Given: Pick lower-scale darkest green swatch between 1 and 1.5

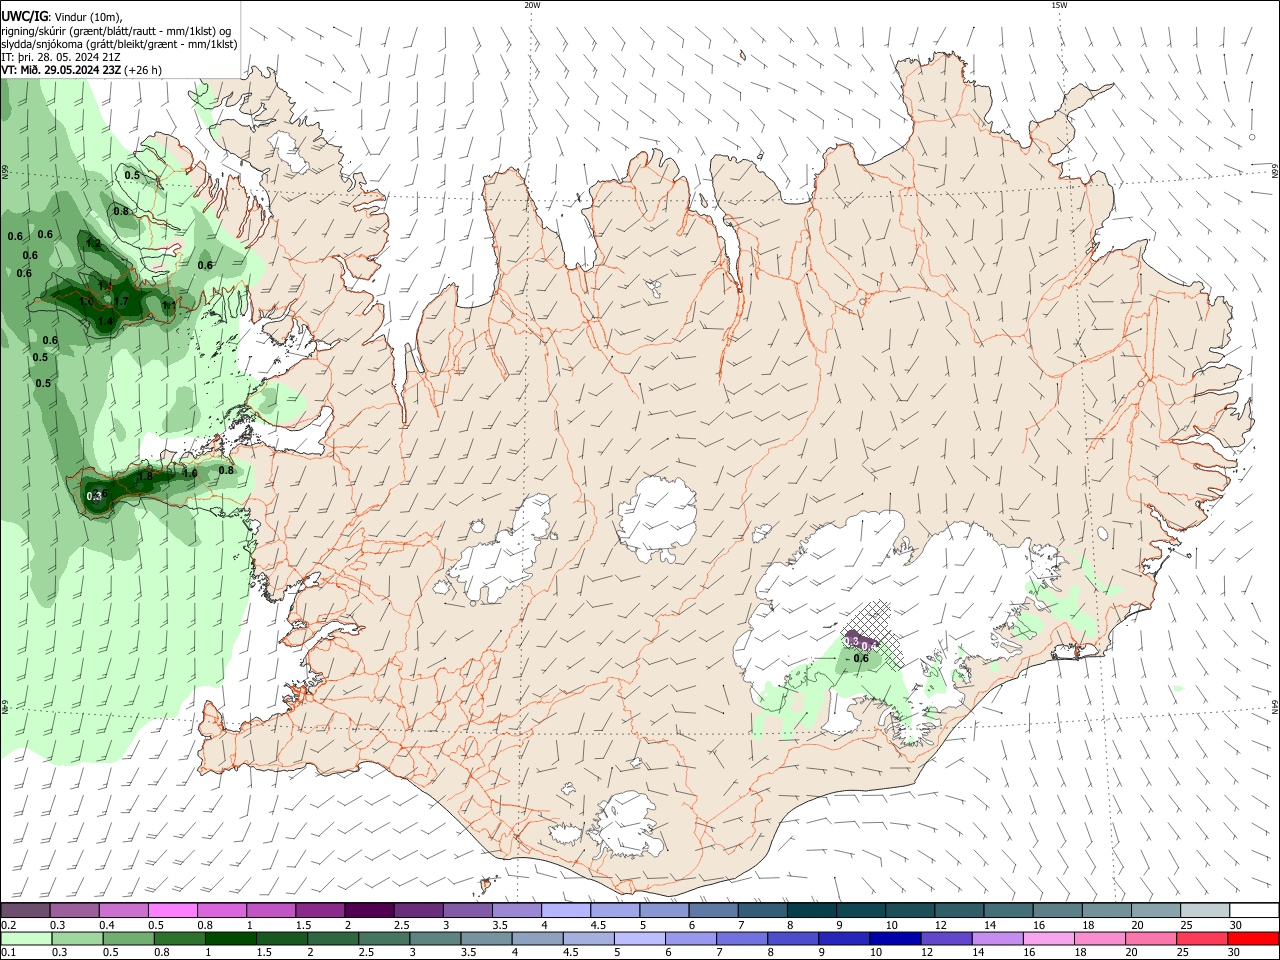Looking at the screenshot, I should tap(230, 938).
